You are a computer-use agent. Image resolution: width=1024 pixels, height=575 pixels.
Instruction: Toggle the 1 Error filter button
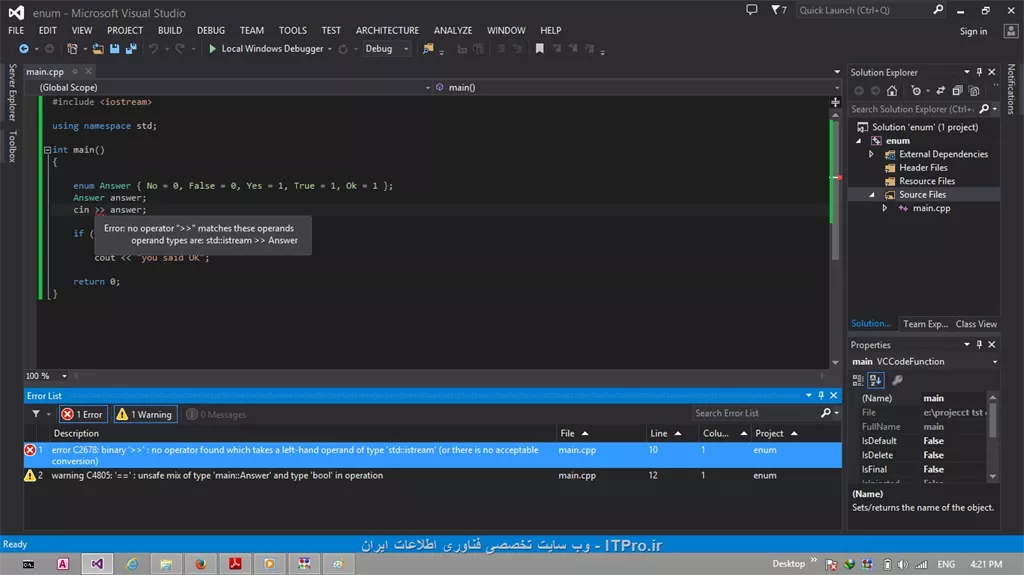83,414
